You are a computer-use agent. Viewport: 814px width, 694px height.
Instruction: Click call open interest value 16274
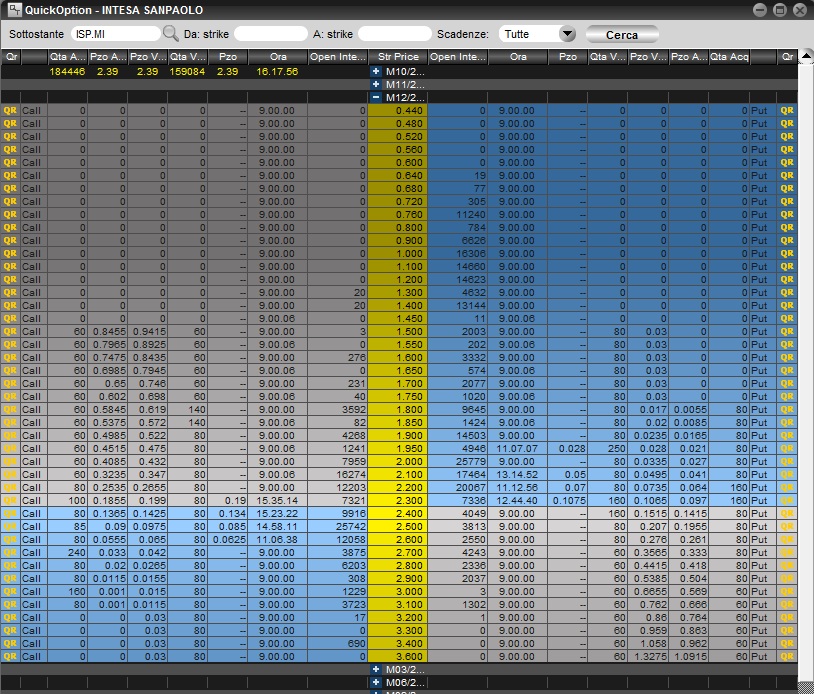[x=351, y=474]
